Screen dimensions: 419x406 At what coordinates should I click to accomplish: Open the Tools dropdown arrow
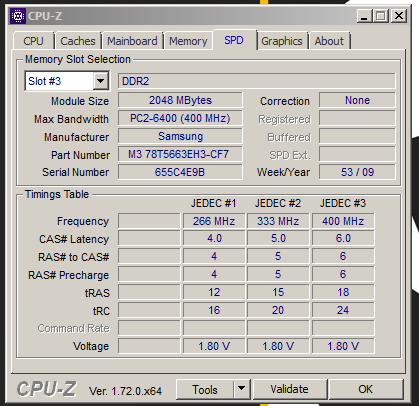[242, 389]
